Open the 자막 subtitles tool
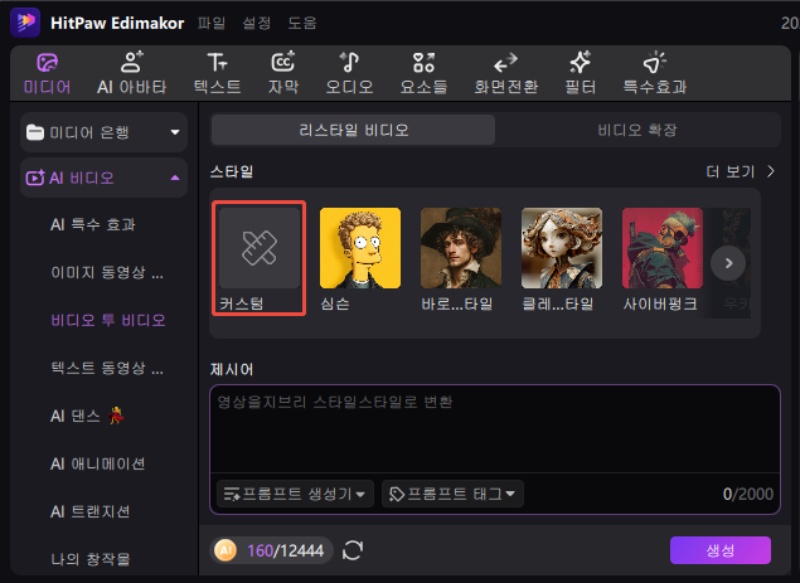800x583 pixels. coord(283,72)
